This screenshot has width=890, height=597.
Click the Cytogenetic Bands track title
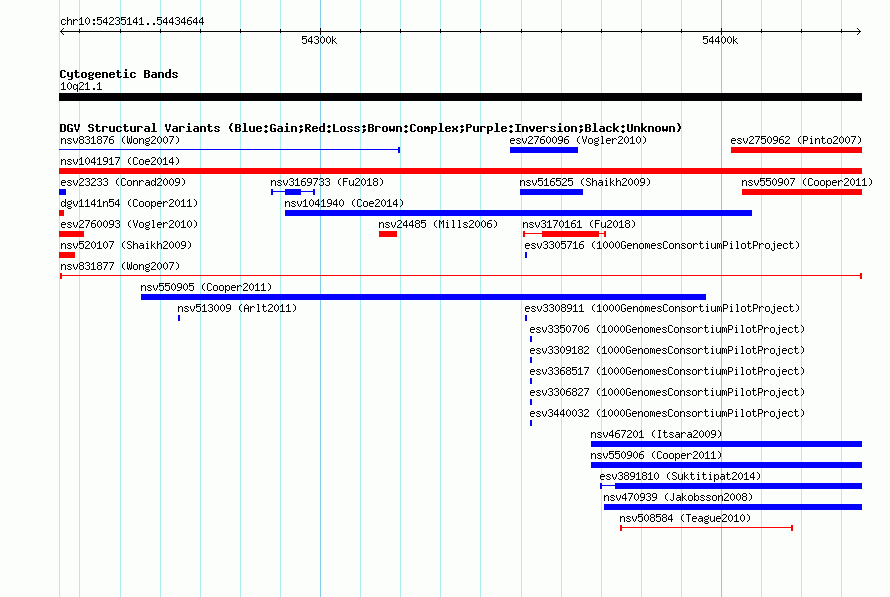tap(119, 74)
